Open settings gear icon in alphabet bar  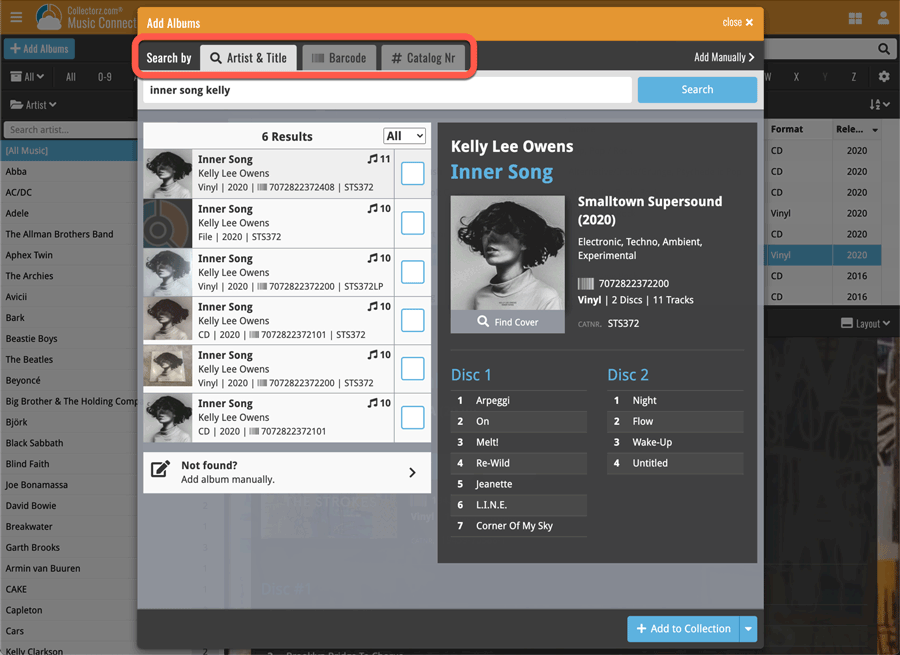pos(884,76)
